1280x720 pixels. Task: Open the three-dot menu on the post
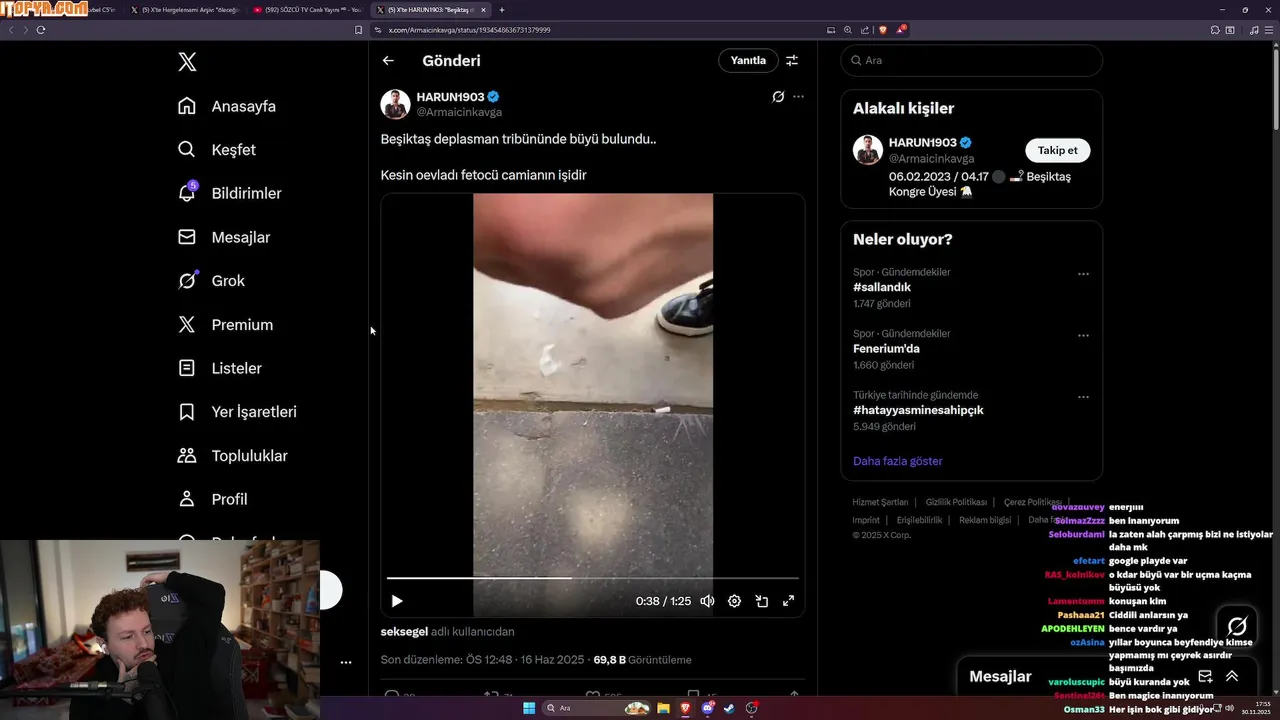[x=798, y=97]
